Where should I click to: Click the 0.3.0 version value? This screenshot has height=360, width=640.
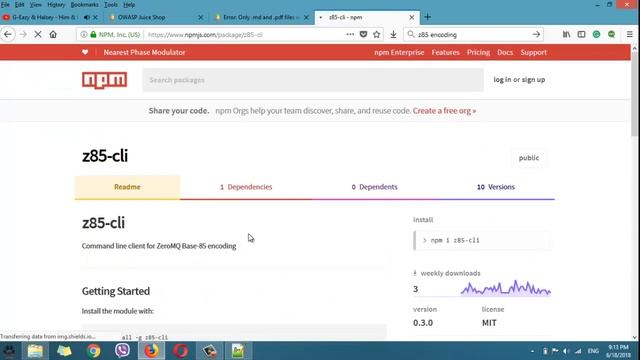(x=423, y=323)
